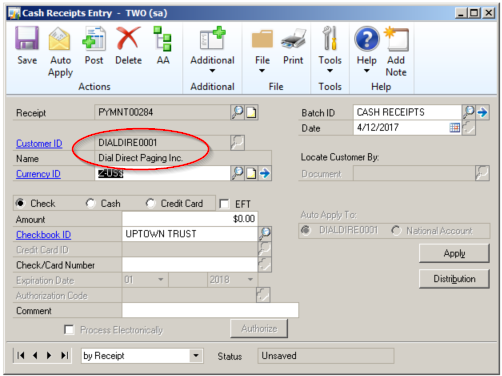502x376 pixels.
Task: Open the Checkbook ID link
Action: [44, 235]
